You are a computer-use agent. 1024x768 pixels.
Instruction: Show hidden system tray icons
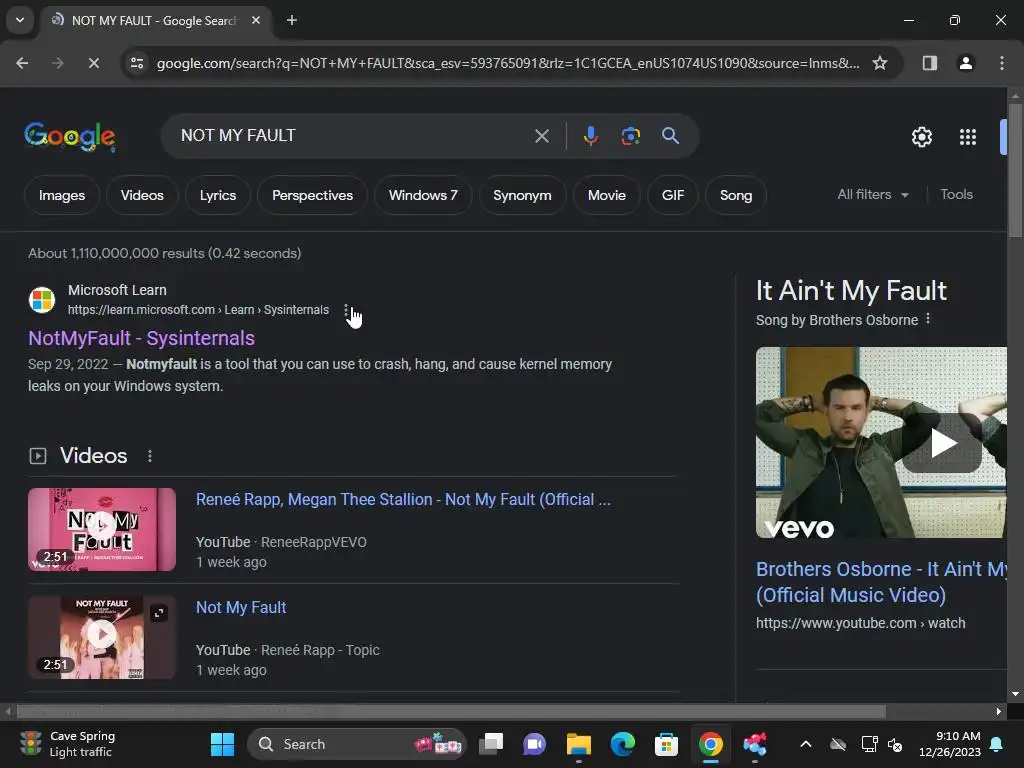point(806,744)
